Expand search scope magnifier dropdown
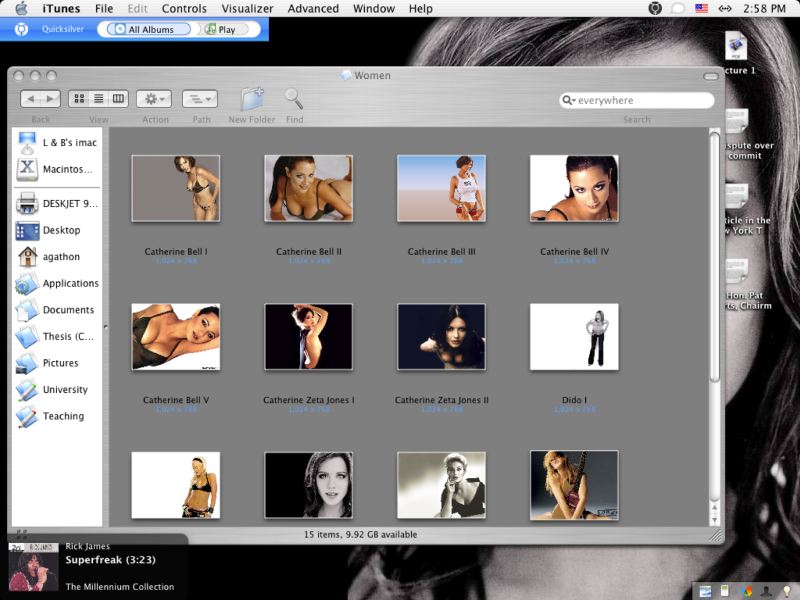This screenshot has height=600, width=800. (x=569, y=101)
